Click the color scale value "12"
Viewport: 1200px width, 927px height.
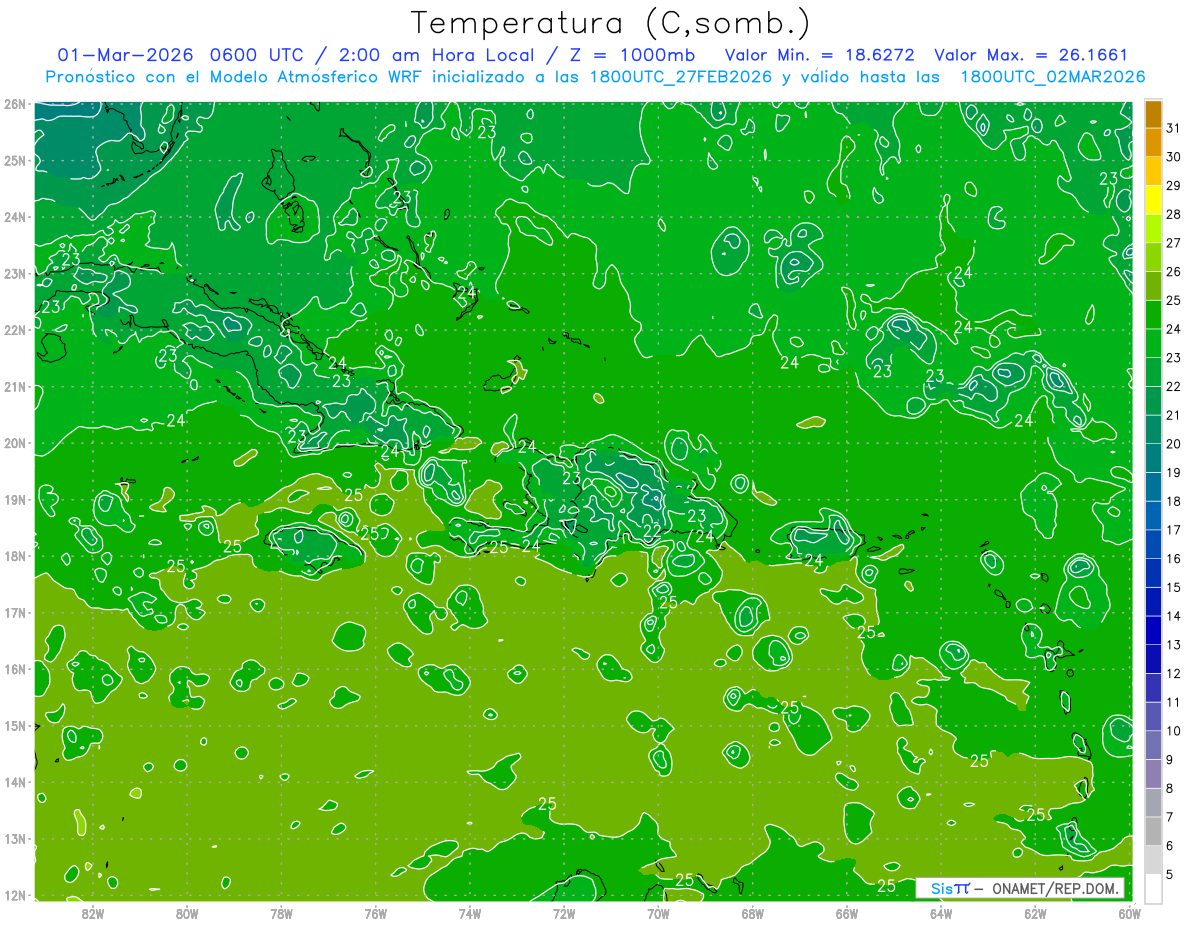click(1173, 674)
